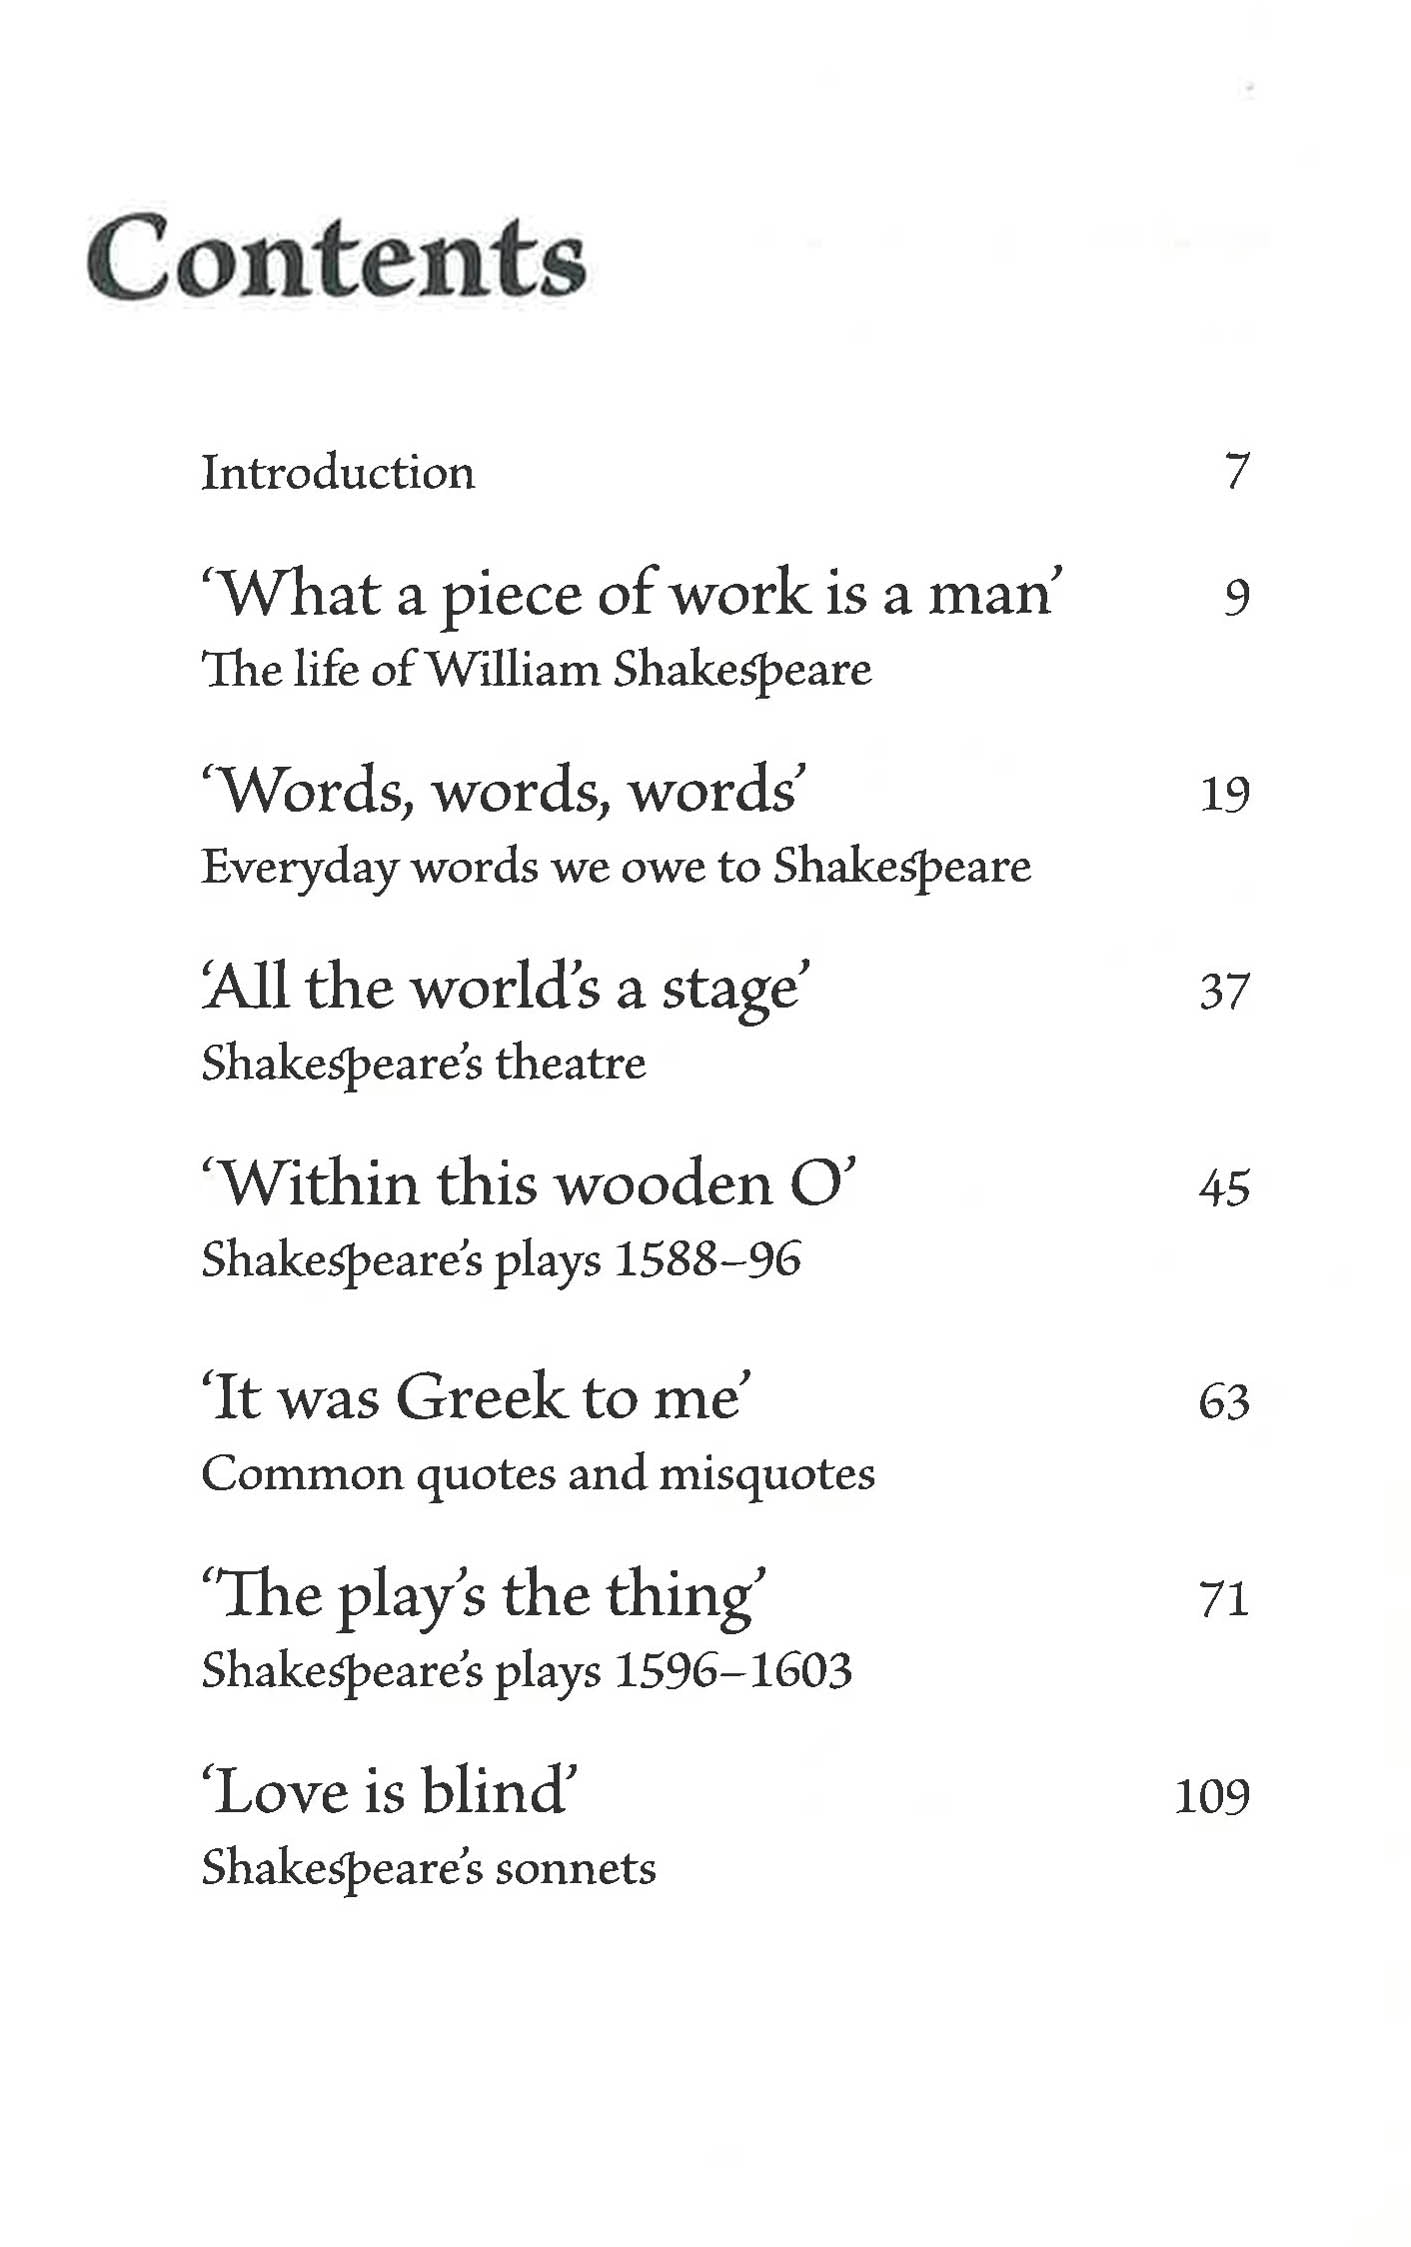Open 'It was Greek to me' chapter
Image resolution: width=1411 pixels, height=2247 pixels.
(476, 1398)
